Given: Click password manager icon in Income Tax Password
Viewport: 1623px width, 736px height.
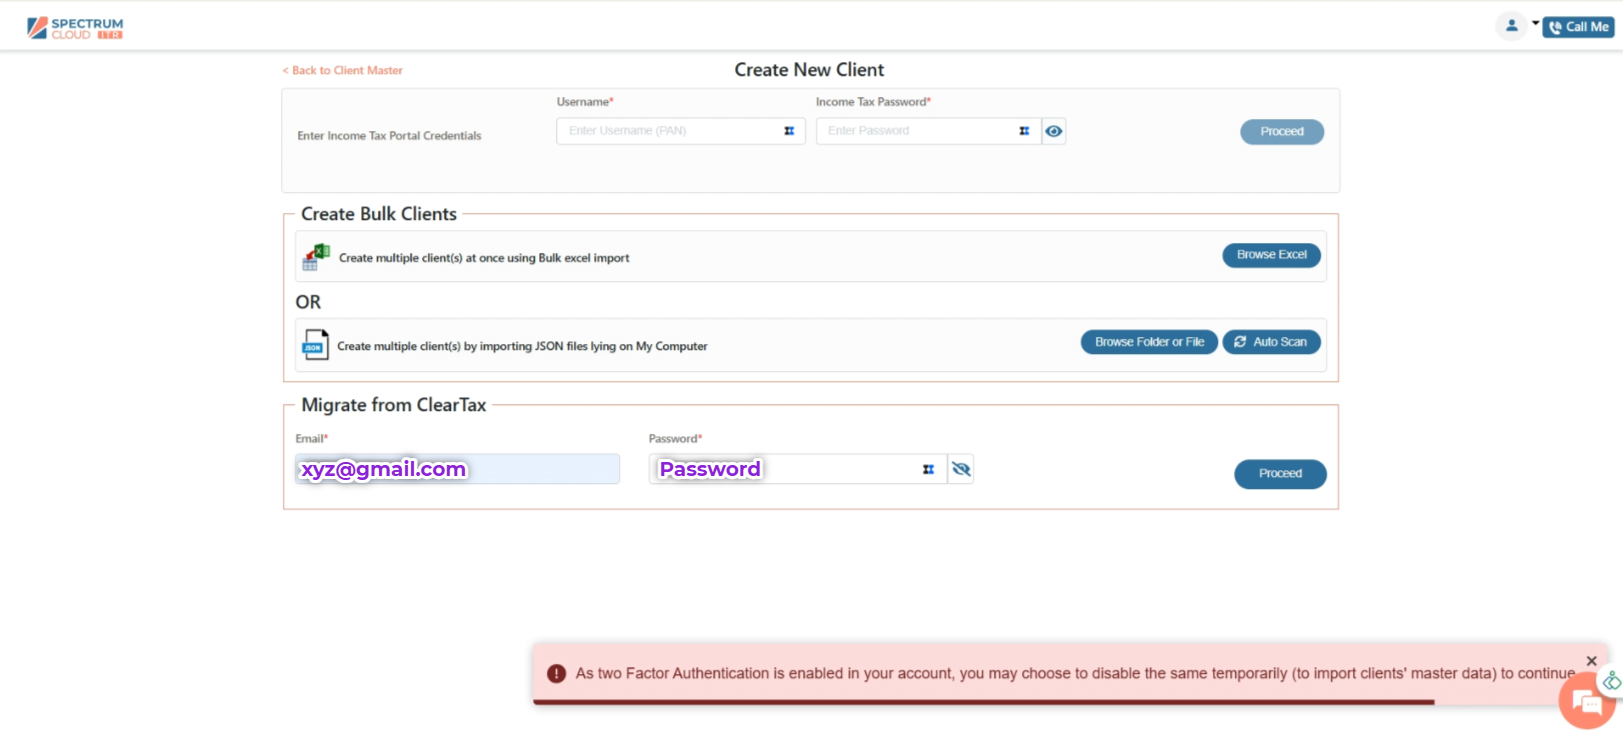Looking at the screenshot, I should (1024, 131).
